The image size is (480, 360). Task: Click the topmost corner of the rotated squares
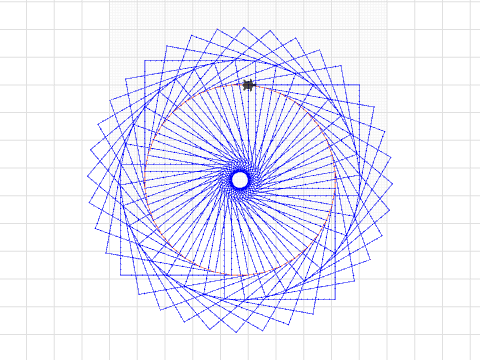coord(244,28)
